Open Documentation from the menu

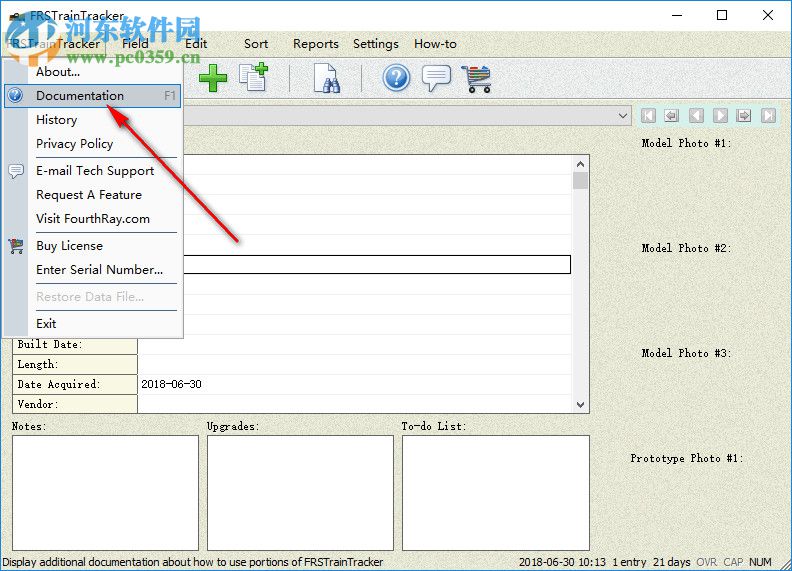pyautogui.click(x=92, y=96)
